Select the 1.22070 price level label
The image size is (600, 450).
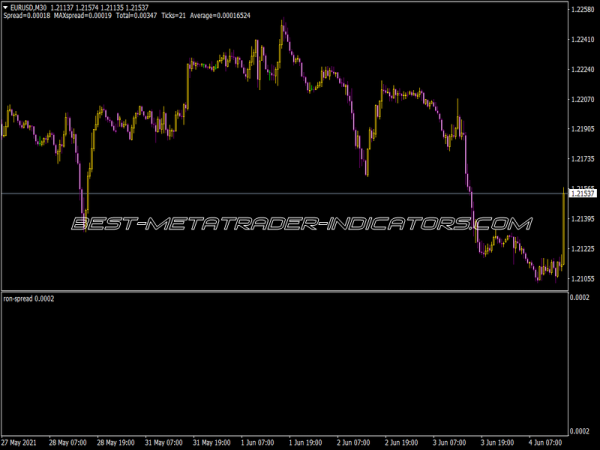[582, 100]
